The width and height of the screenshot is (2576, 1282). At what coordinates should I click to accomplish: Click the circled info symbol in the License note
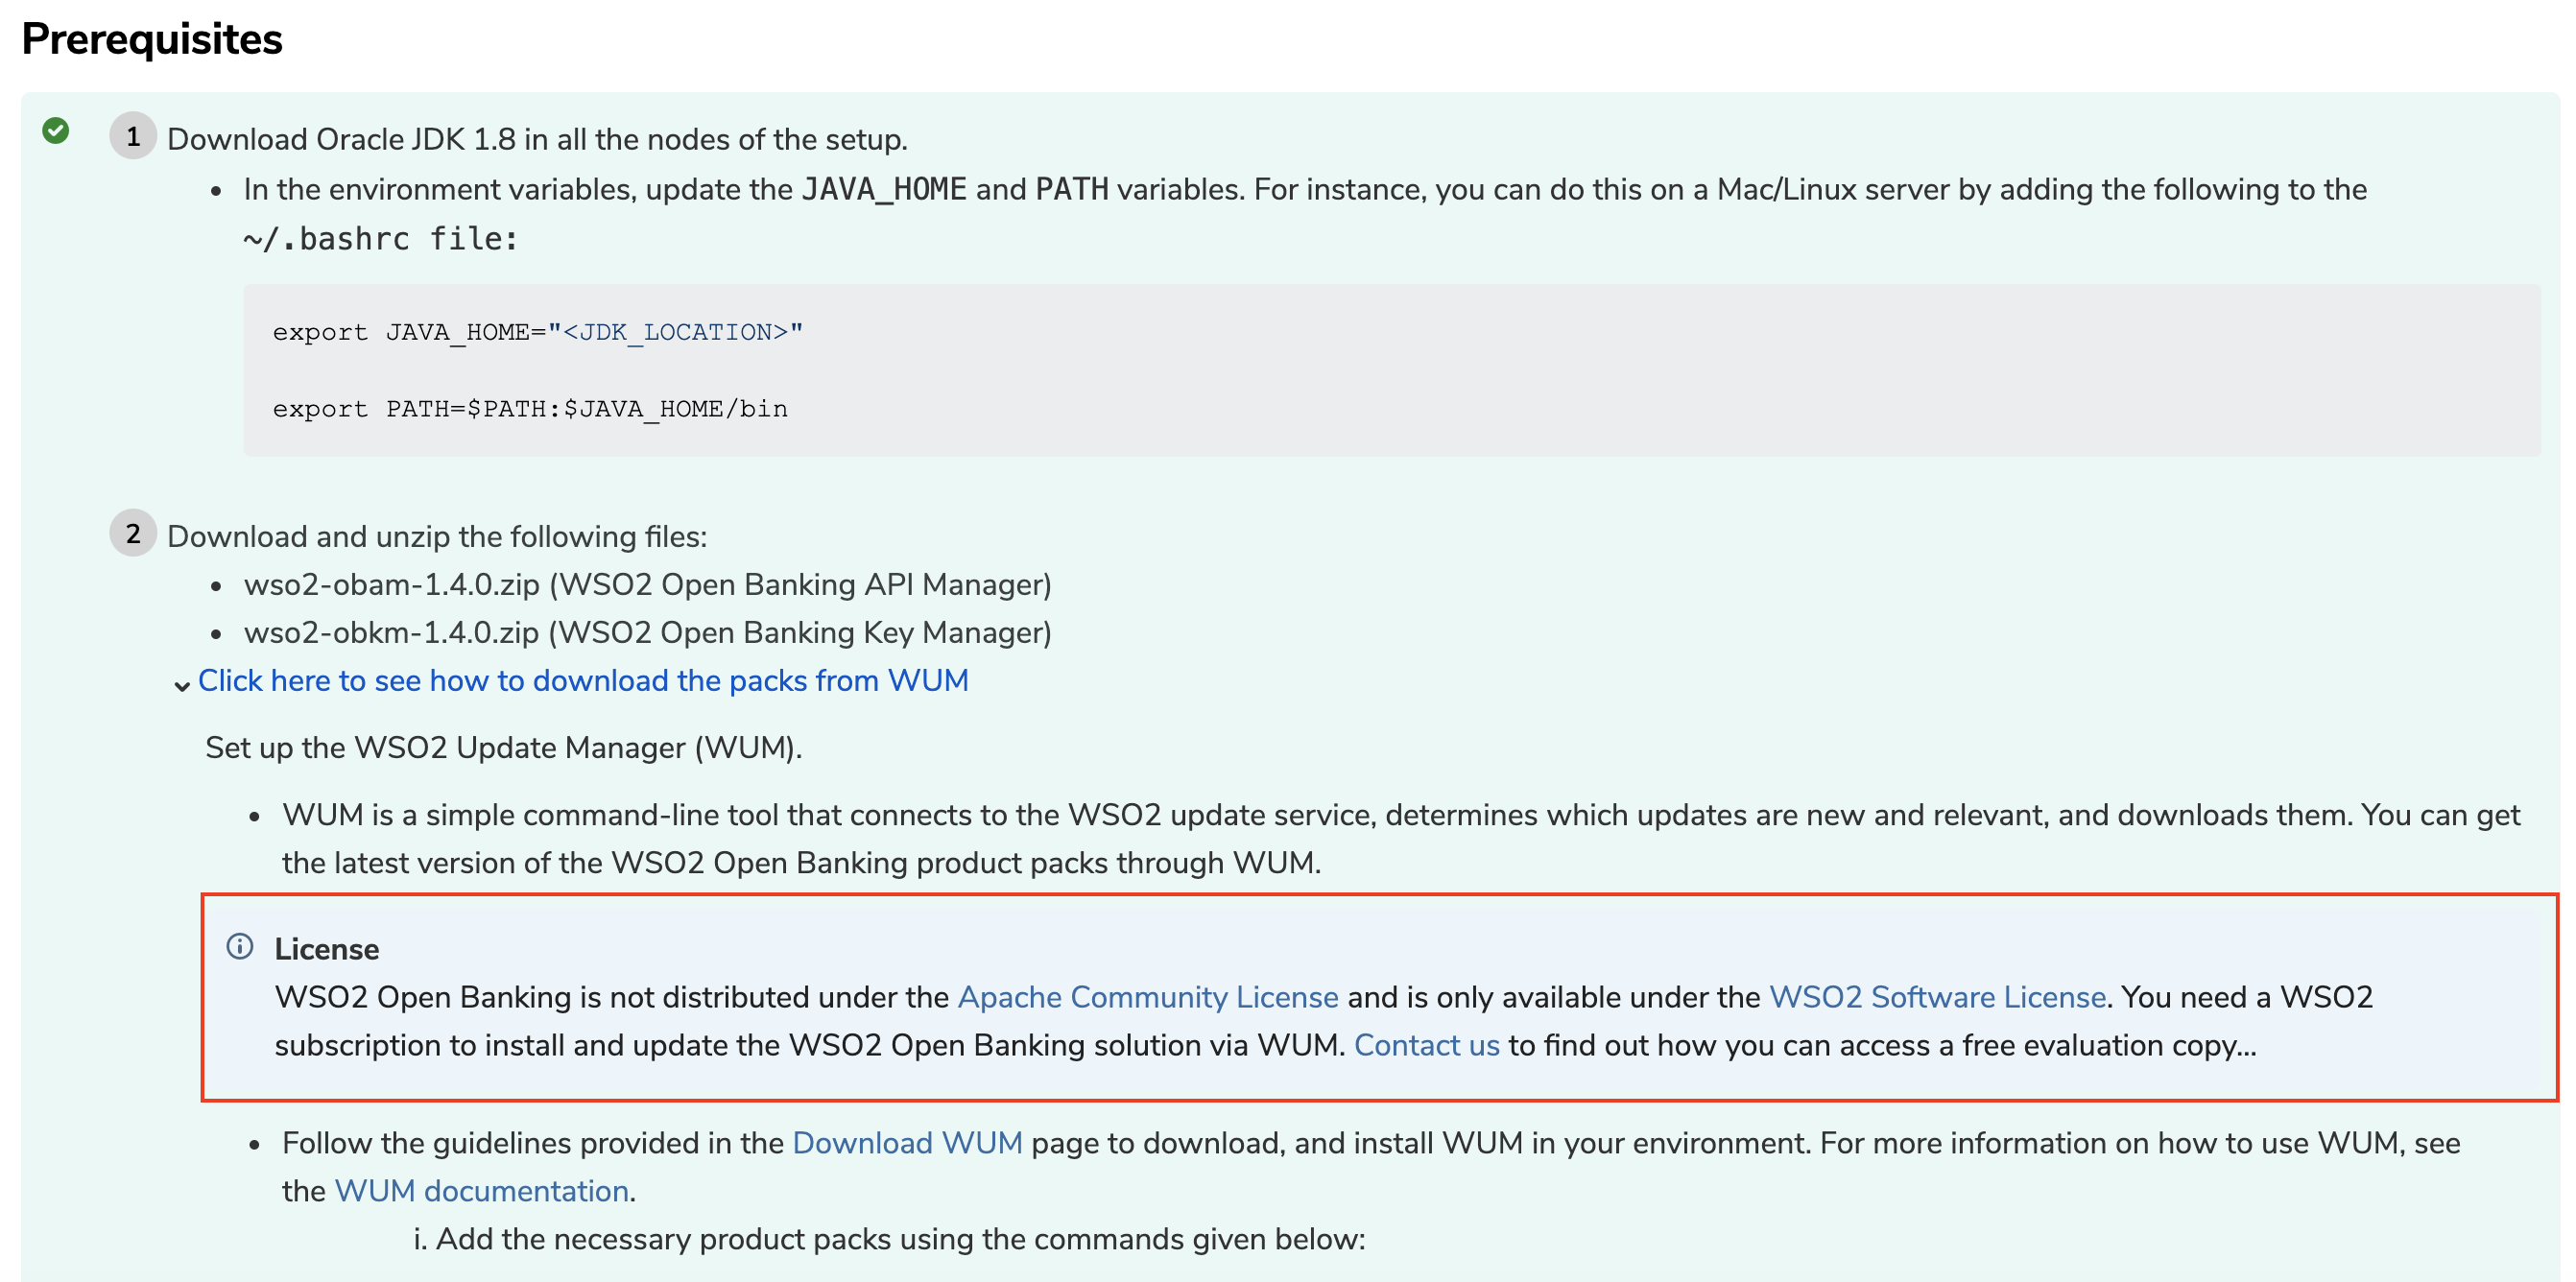tap(240, 948)
